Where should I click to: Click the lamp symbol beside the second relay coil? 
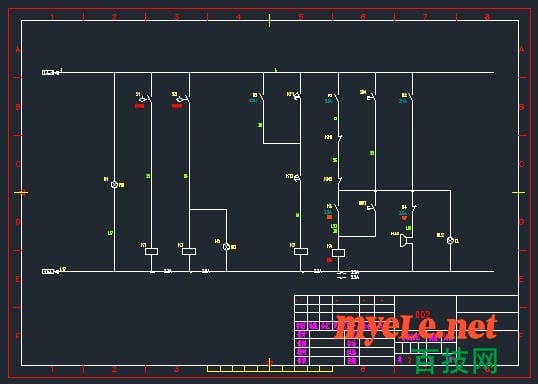tap(226, 247)
